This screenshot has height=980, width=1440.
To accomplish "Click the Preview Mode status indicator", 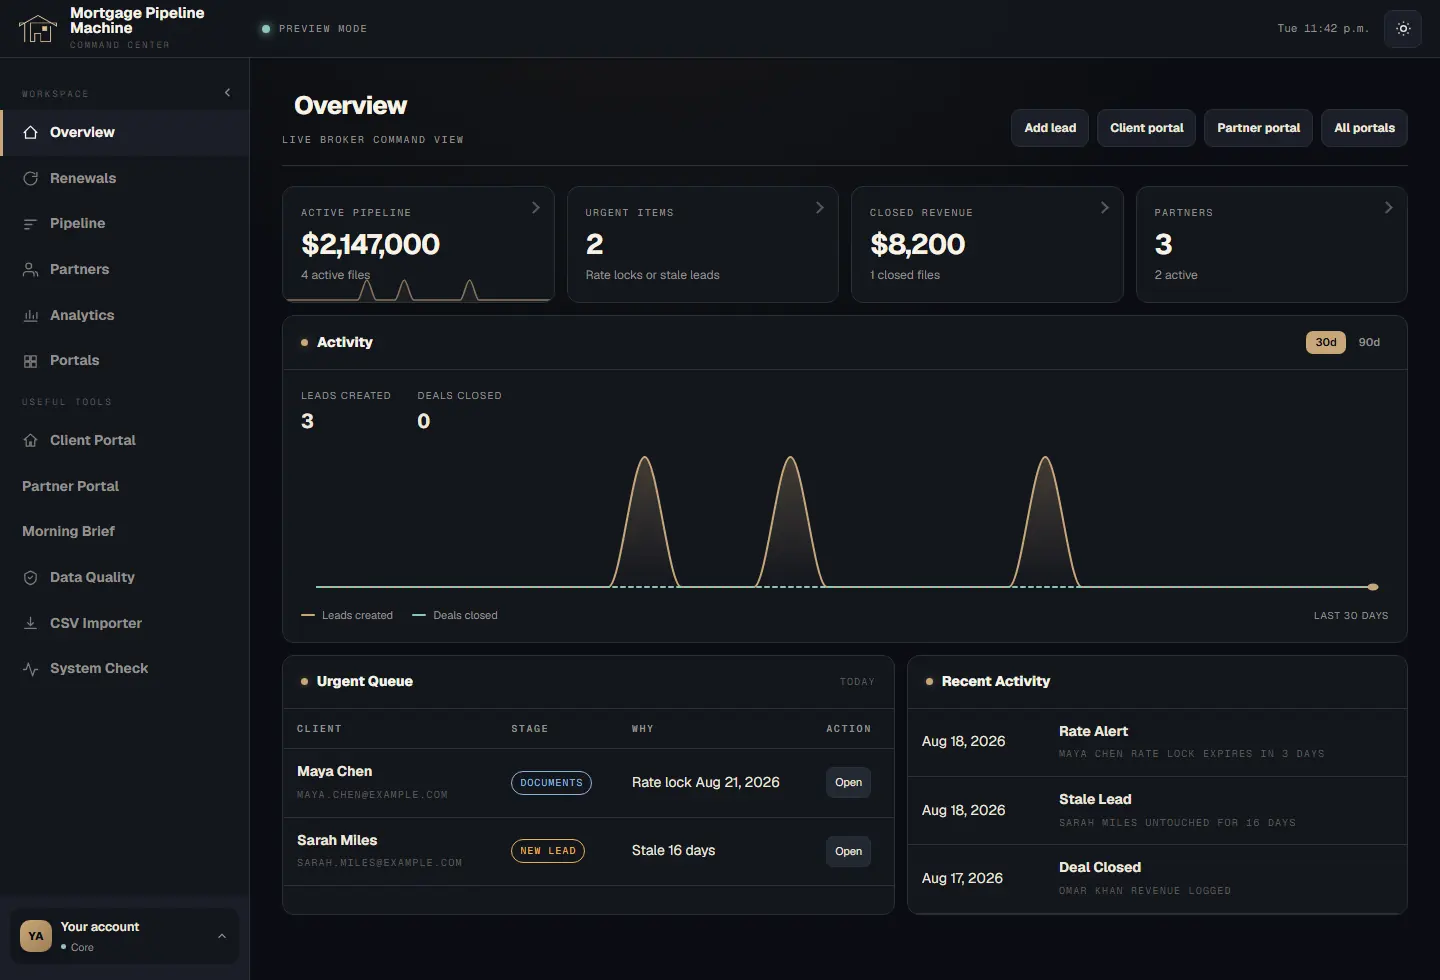I will (314, 29).
